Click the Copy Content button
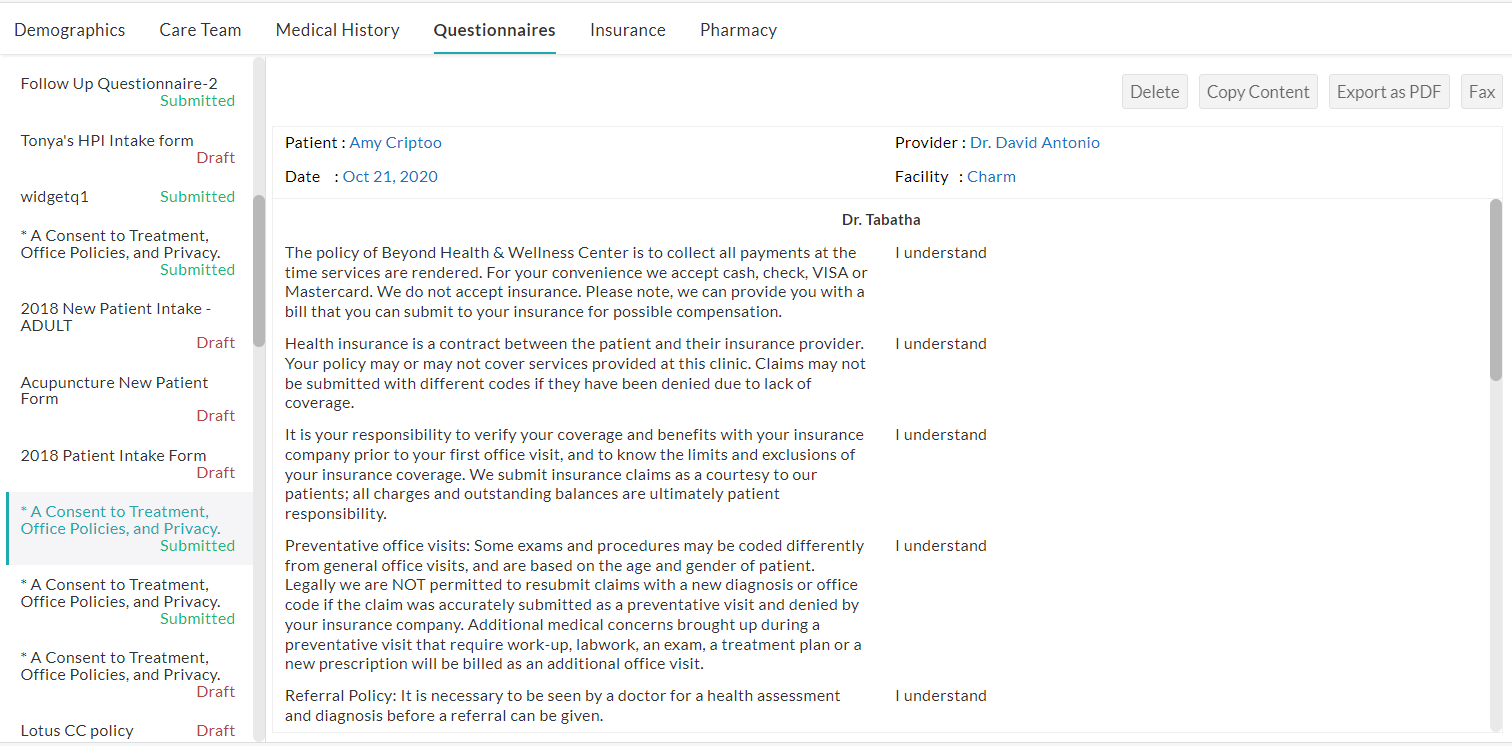The height and width of the screenshot is (746, 1512). point(1258,91)
